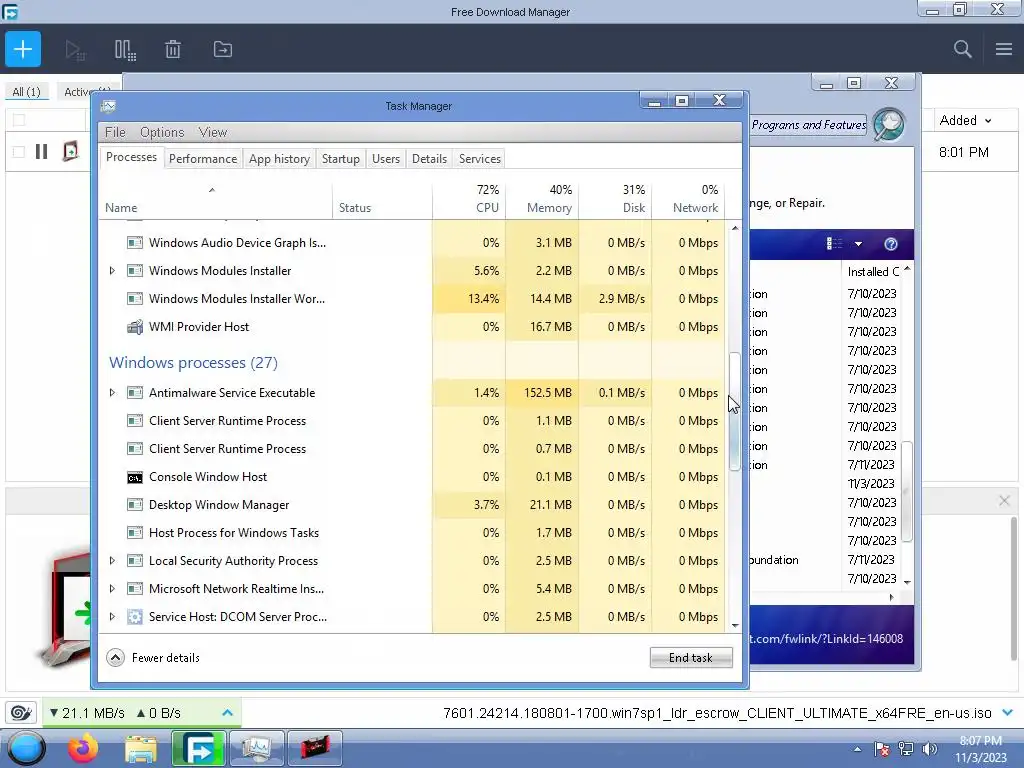Image resolution: width=1024 pixels, height=768 pixels.
Task: Switch to the App history tab
Action: point(279,159)
